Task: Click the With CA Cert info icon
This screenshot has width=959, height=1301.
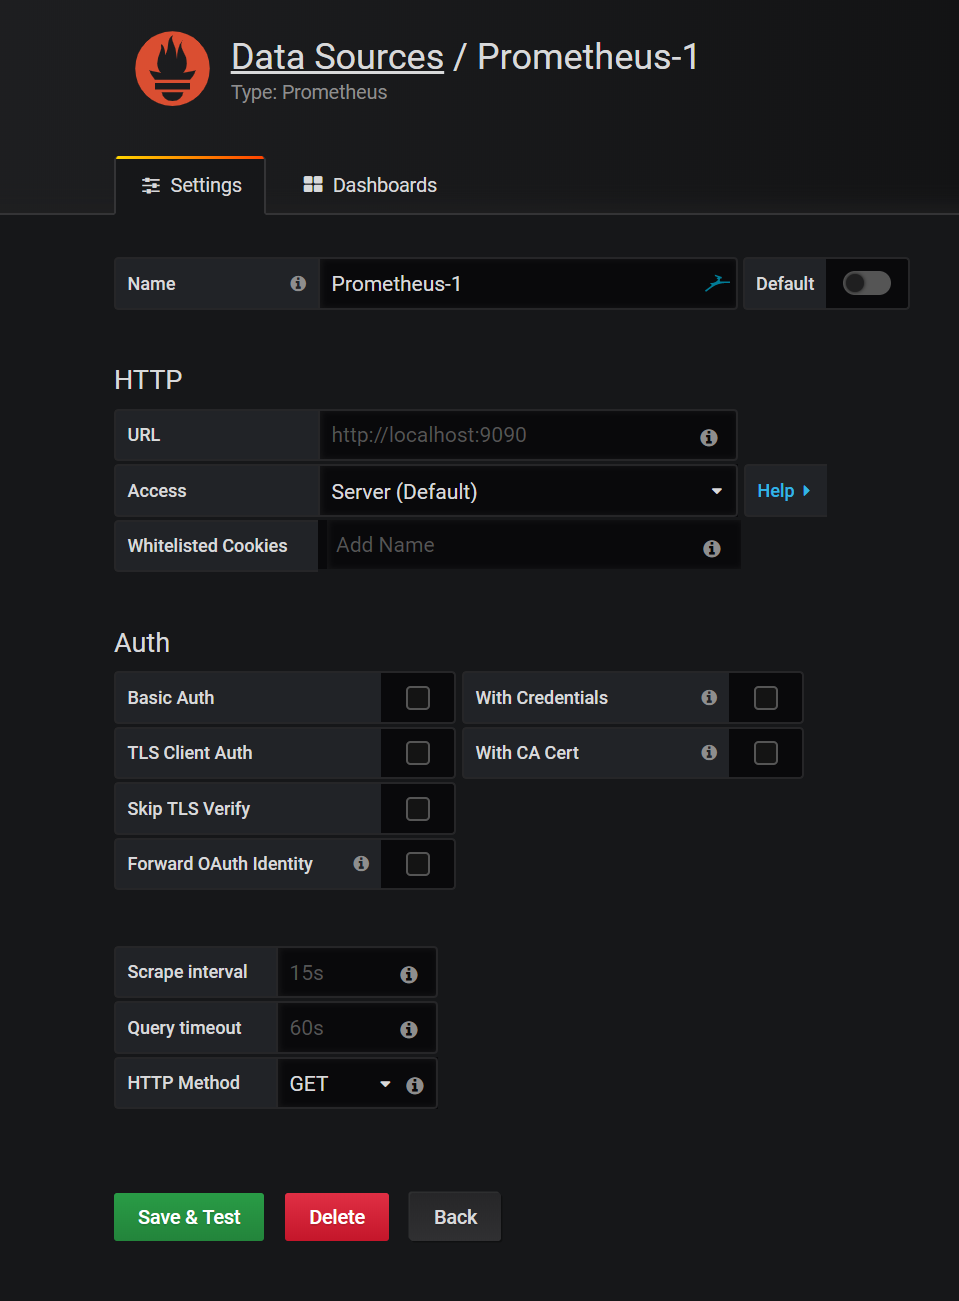Action: click(x=709, y=753)
